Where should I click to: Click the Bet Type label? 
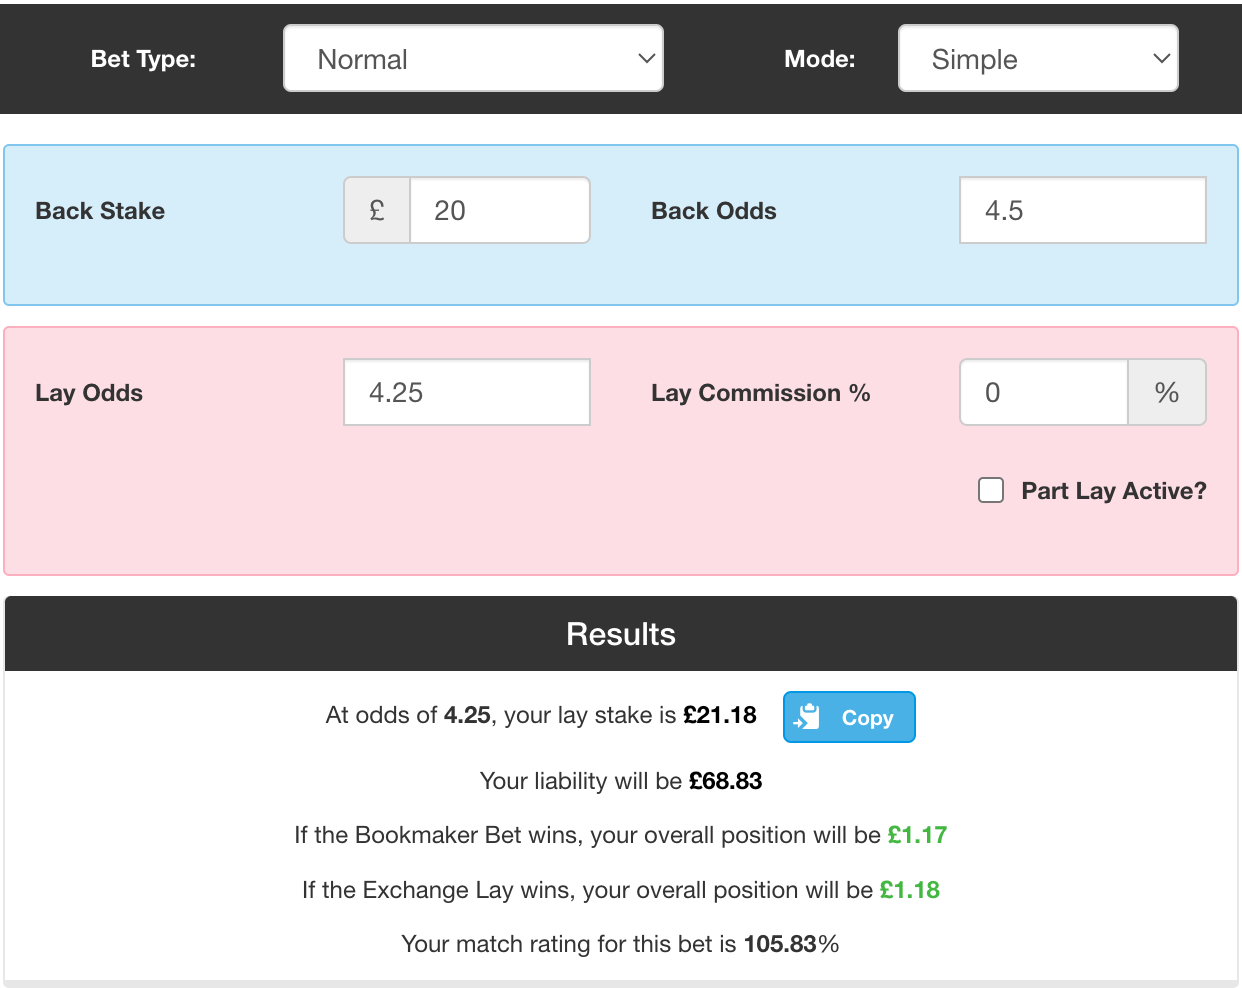[x=143, y=59]
